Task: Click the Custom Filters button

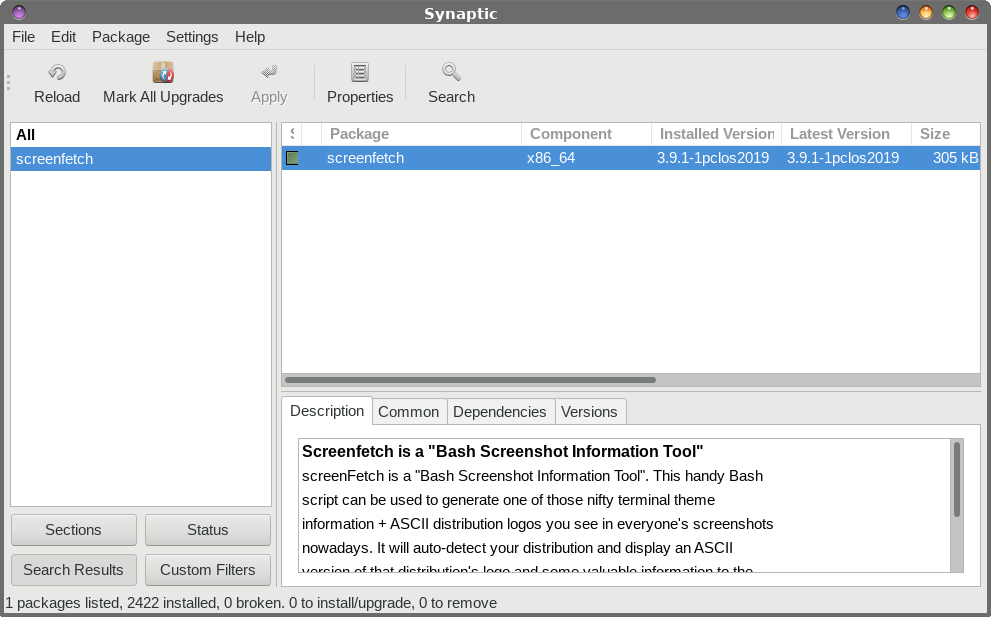Action: [207, 570]
